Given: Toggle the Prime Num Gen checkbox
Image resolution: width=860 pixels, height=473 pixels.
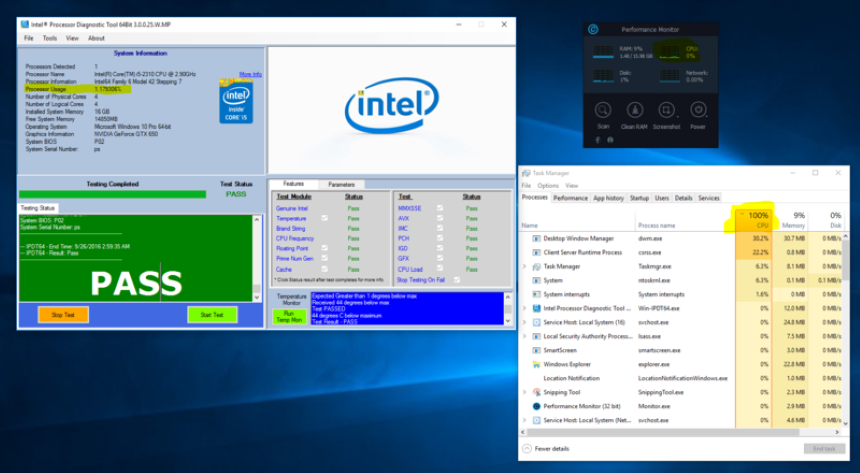Looking at the screenshot, I should (325, 258).
